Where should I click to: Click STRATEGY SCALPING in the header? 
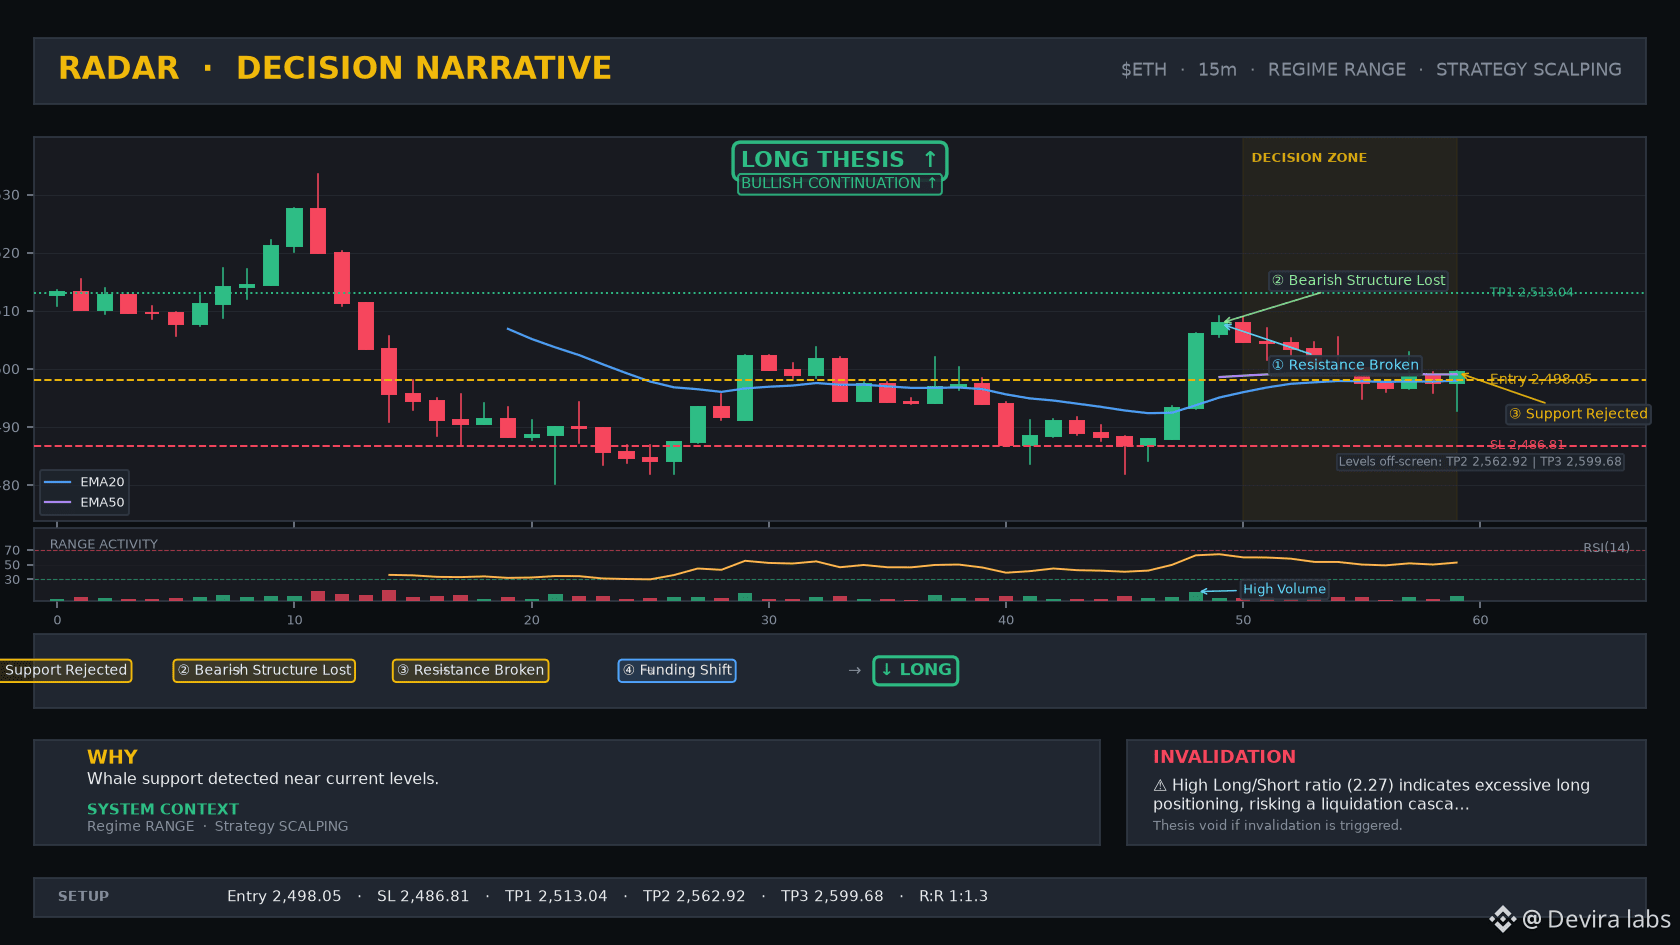[1529, 70]
